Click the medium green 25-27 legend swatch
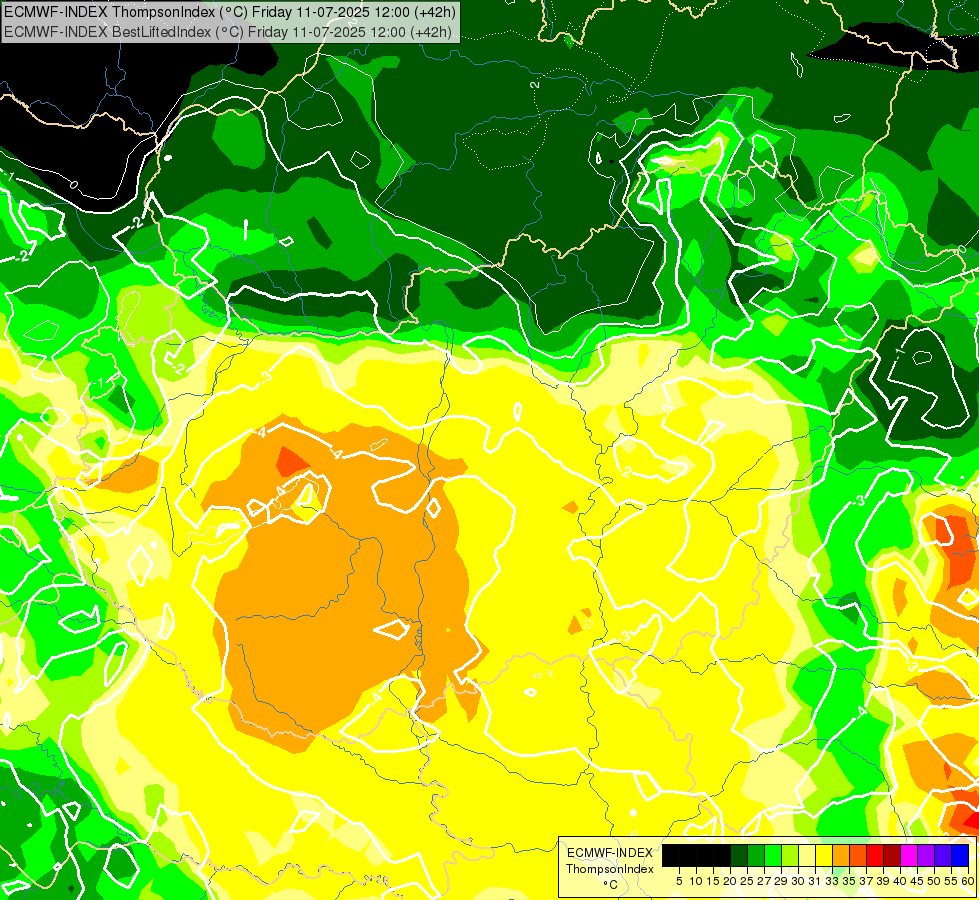979x900 pixels. [x=756, y=855]
